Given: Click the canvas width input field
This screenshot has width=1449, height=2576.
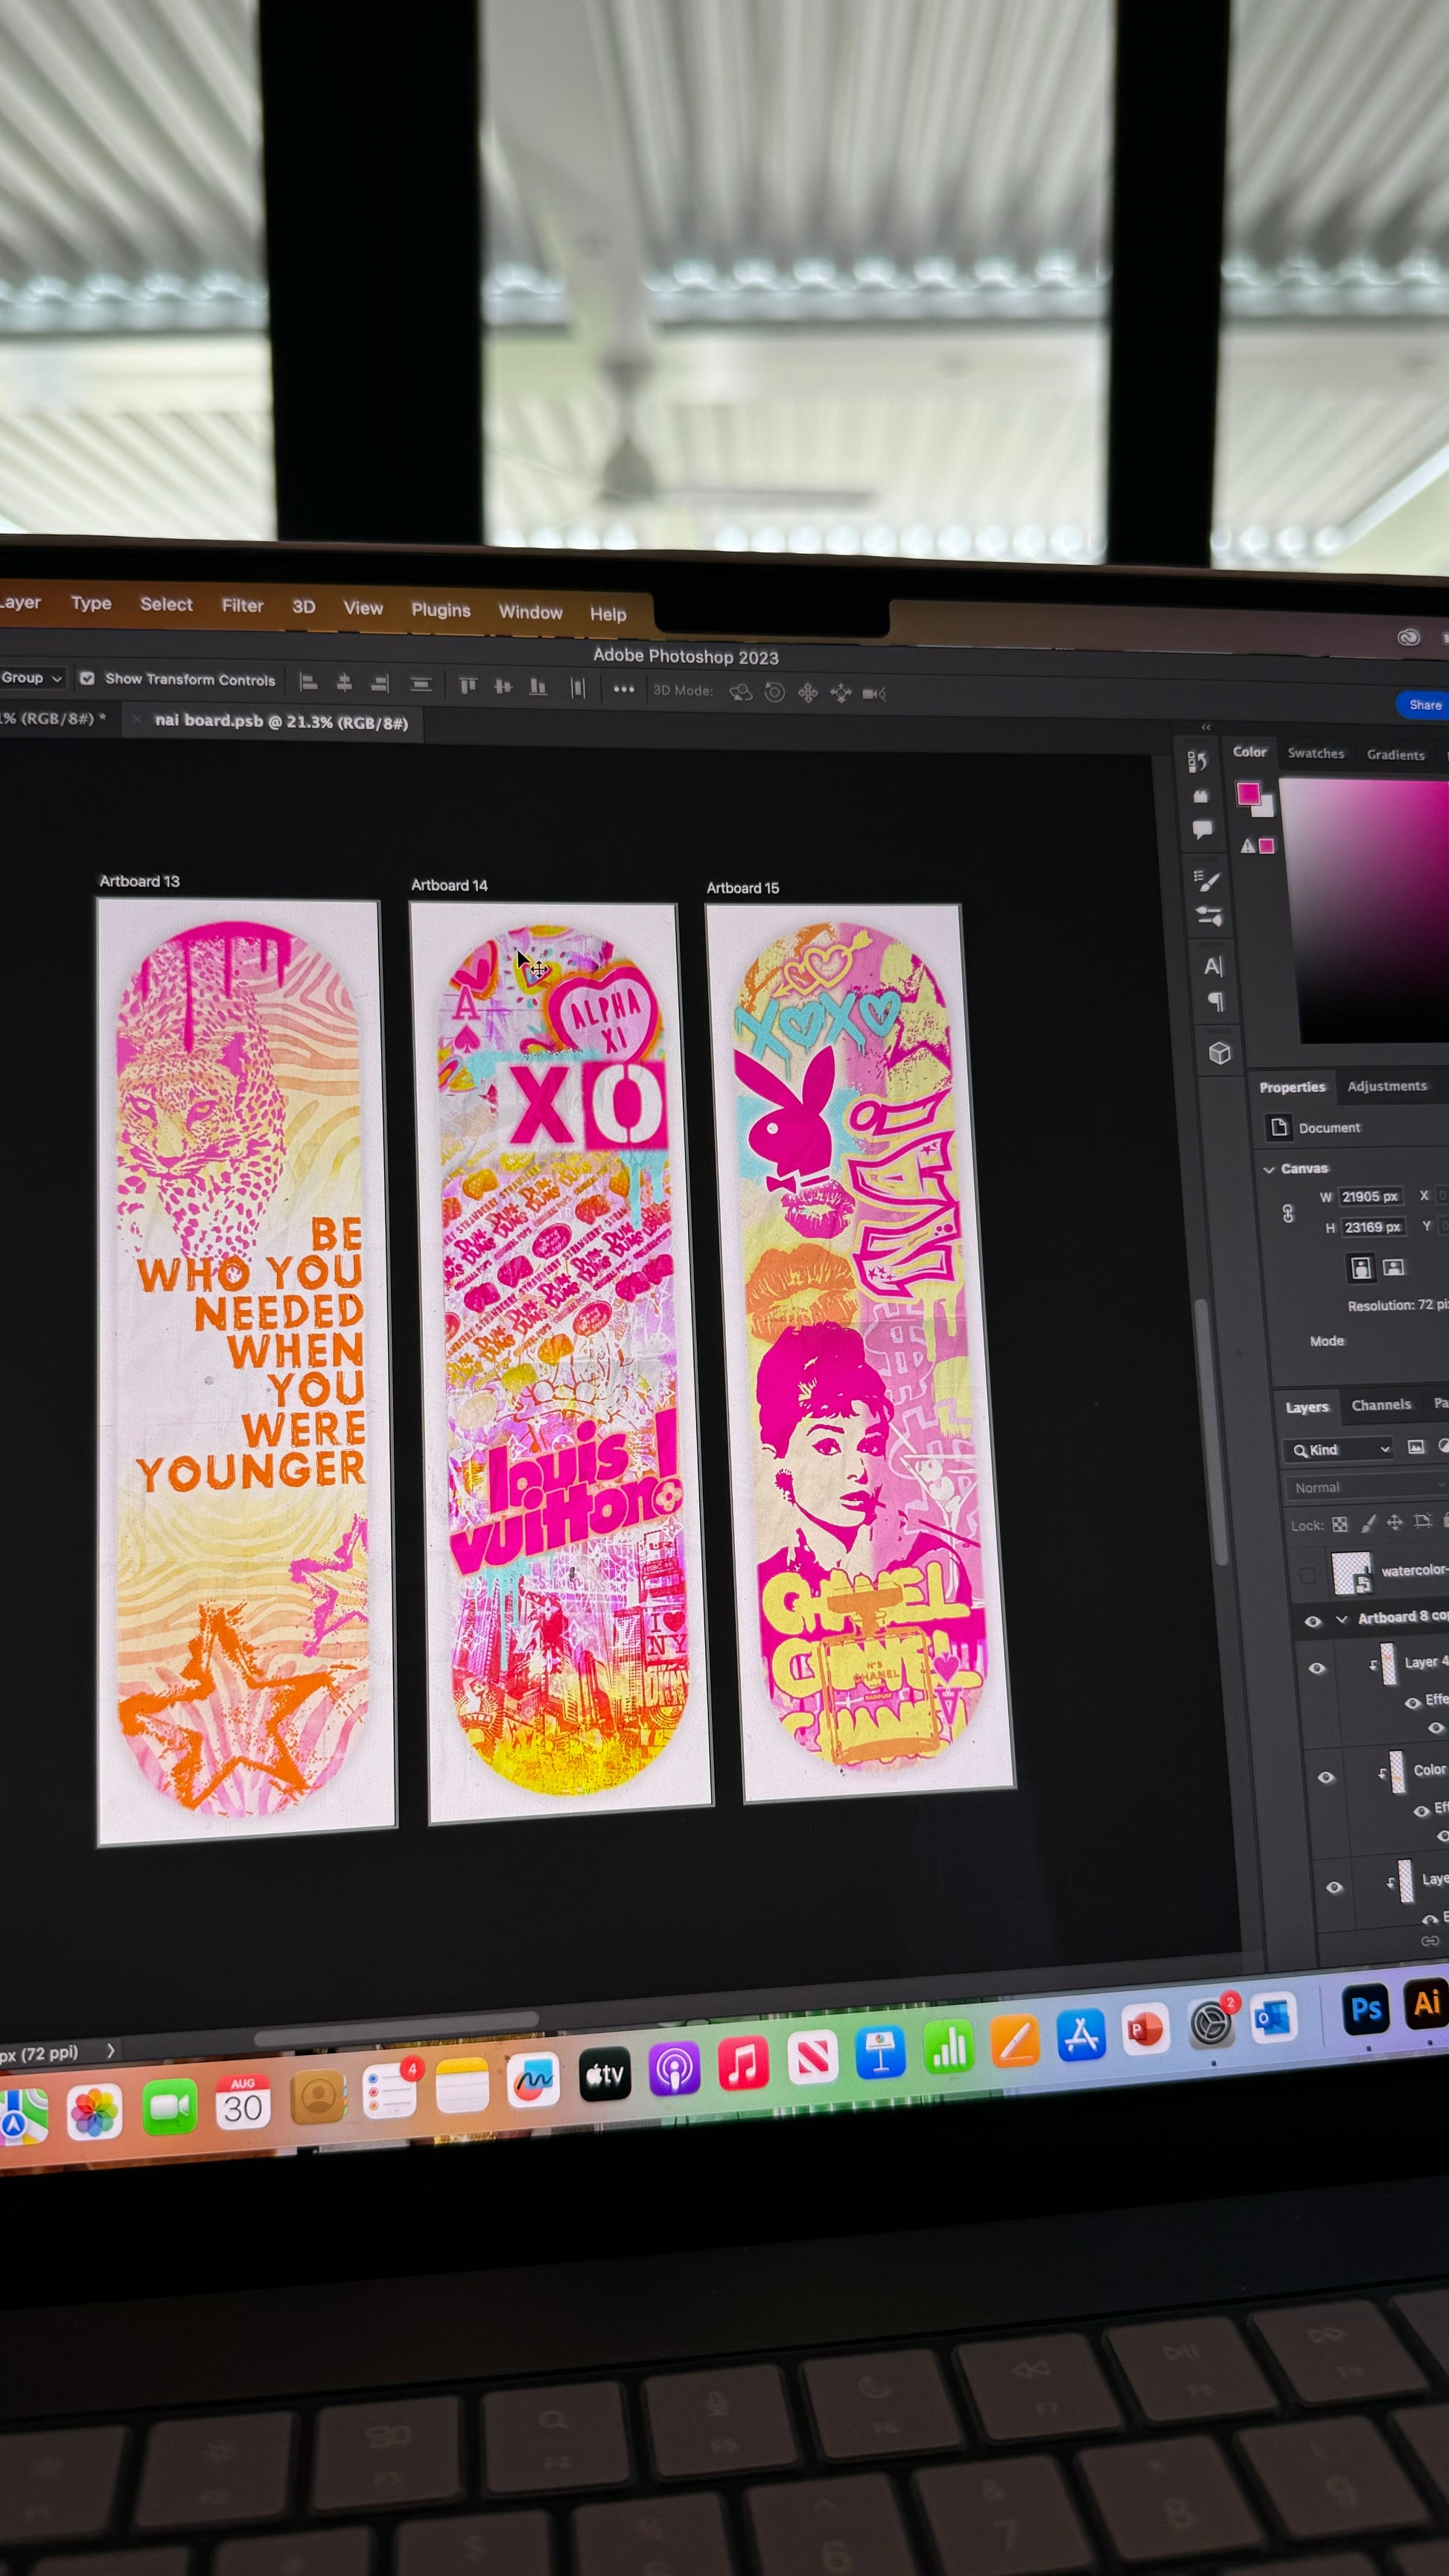Looking at the screenshot, I should (x=1369, y=1196).
